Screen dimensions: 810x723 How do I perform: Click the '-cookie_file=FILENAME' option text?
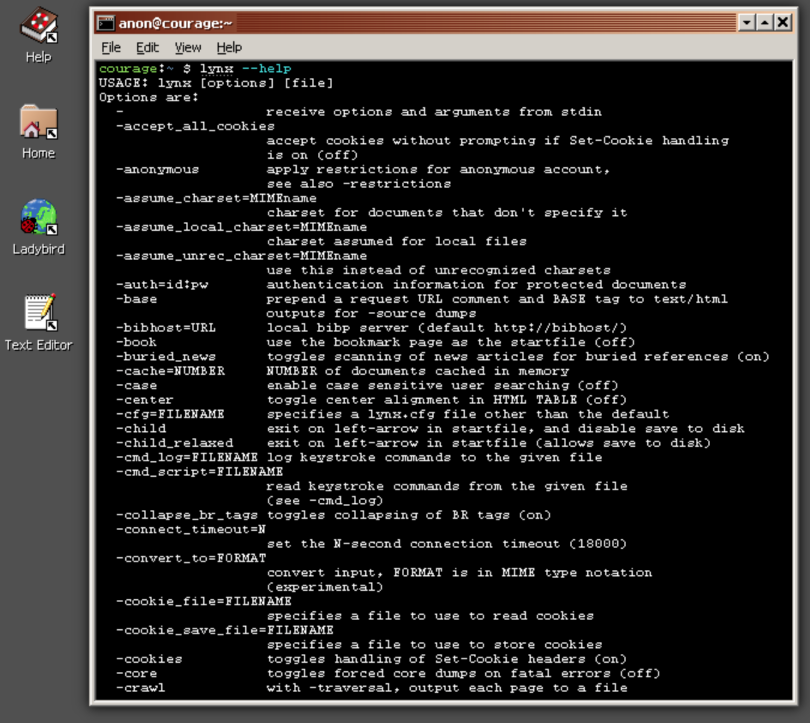tap(204, 601)
